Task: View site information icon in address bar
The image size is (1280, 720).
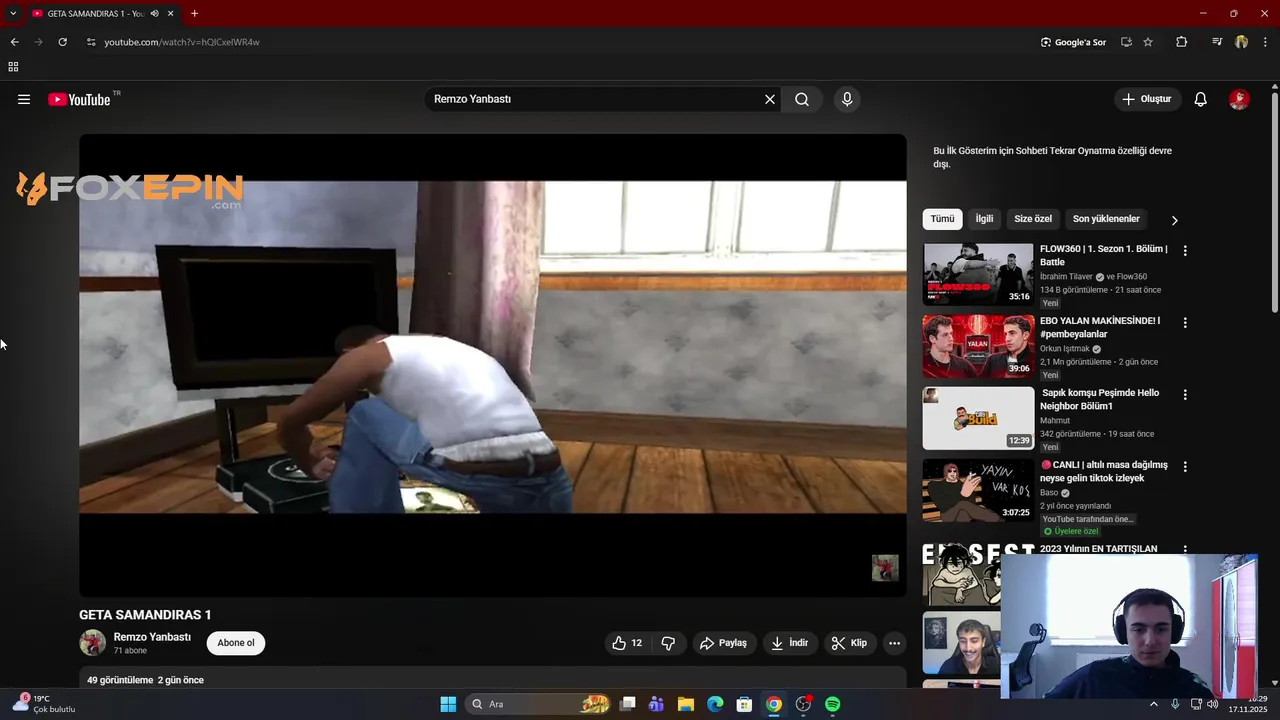Action: 91,42
